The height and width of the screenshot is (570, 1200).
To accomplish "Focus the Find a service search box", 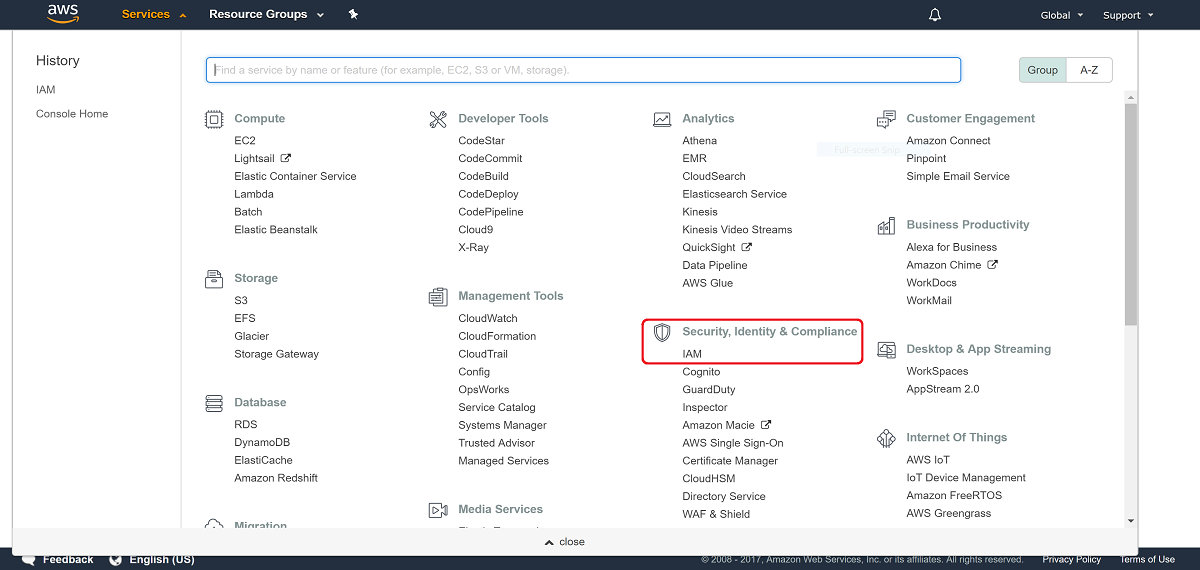I will (583, 70).
